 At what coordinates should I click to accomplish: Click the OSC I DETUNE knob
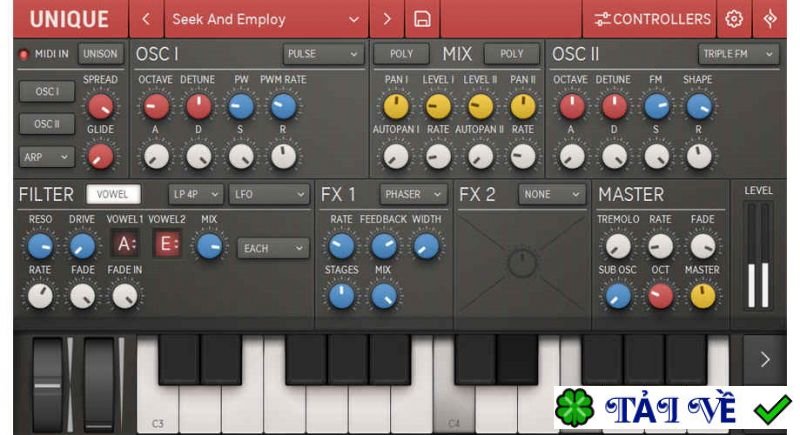pos(198,106)
